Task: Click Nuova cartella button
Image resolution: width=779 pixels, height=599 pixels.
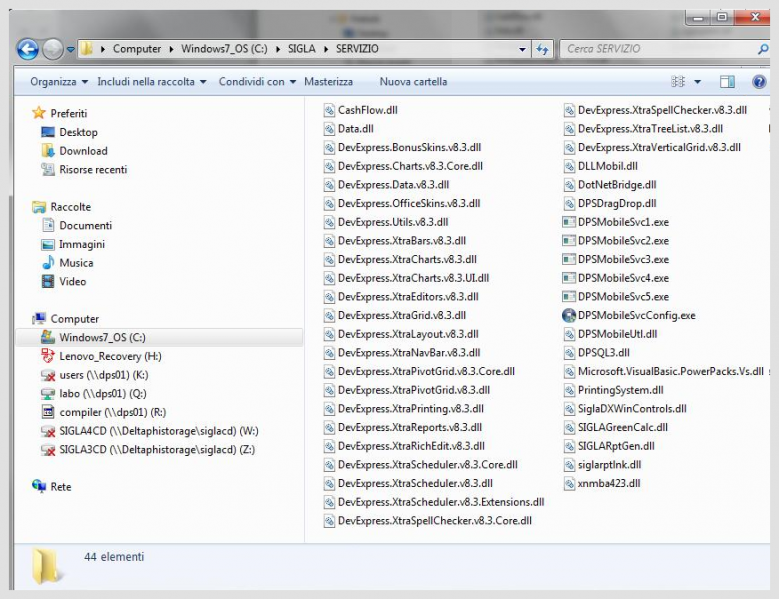Action: 413,81
